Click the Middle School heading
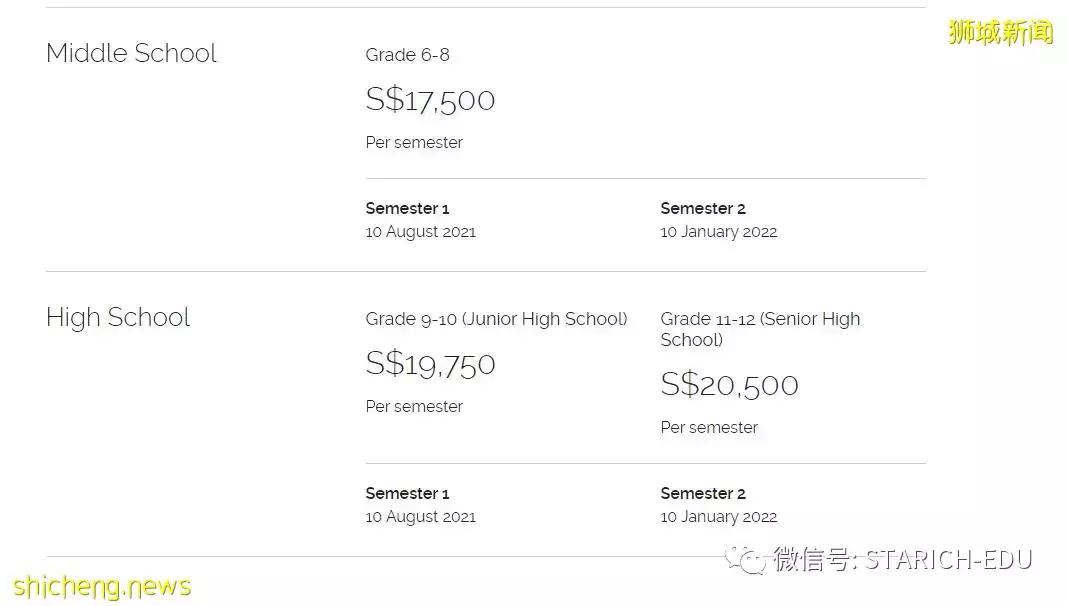 [x=131, y=53]
